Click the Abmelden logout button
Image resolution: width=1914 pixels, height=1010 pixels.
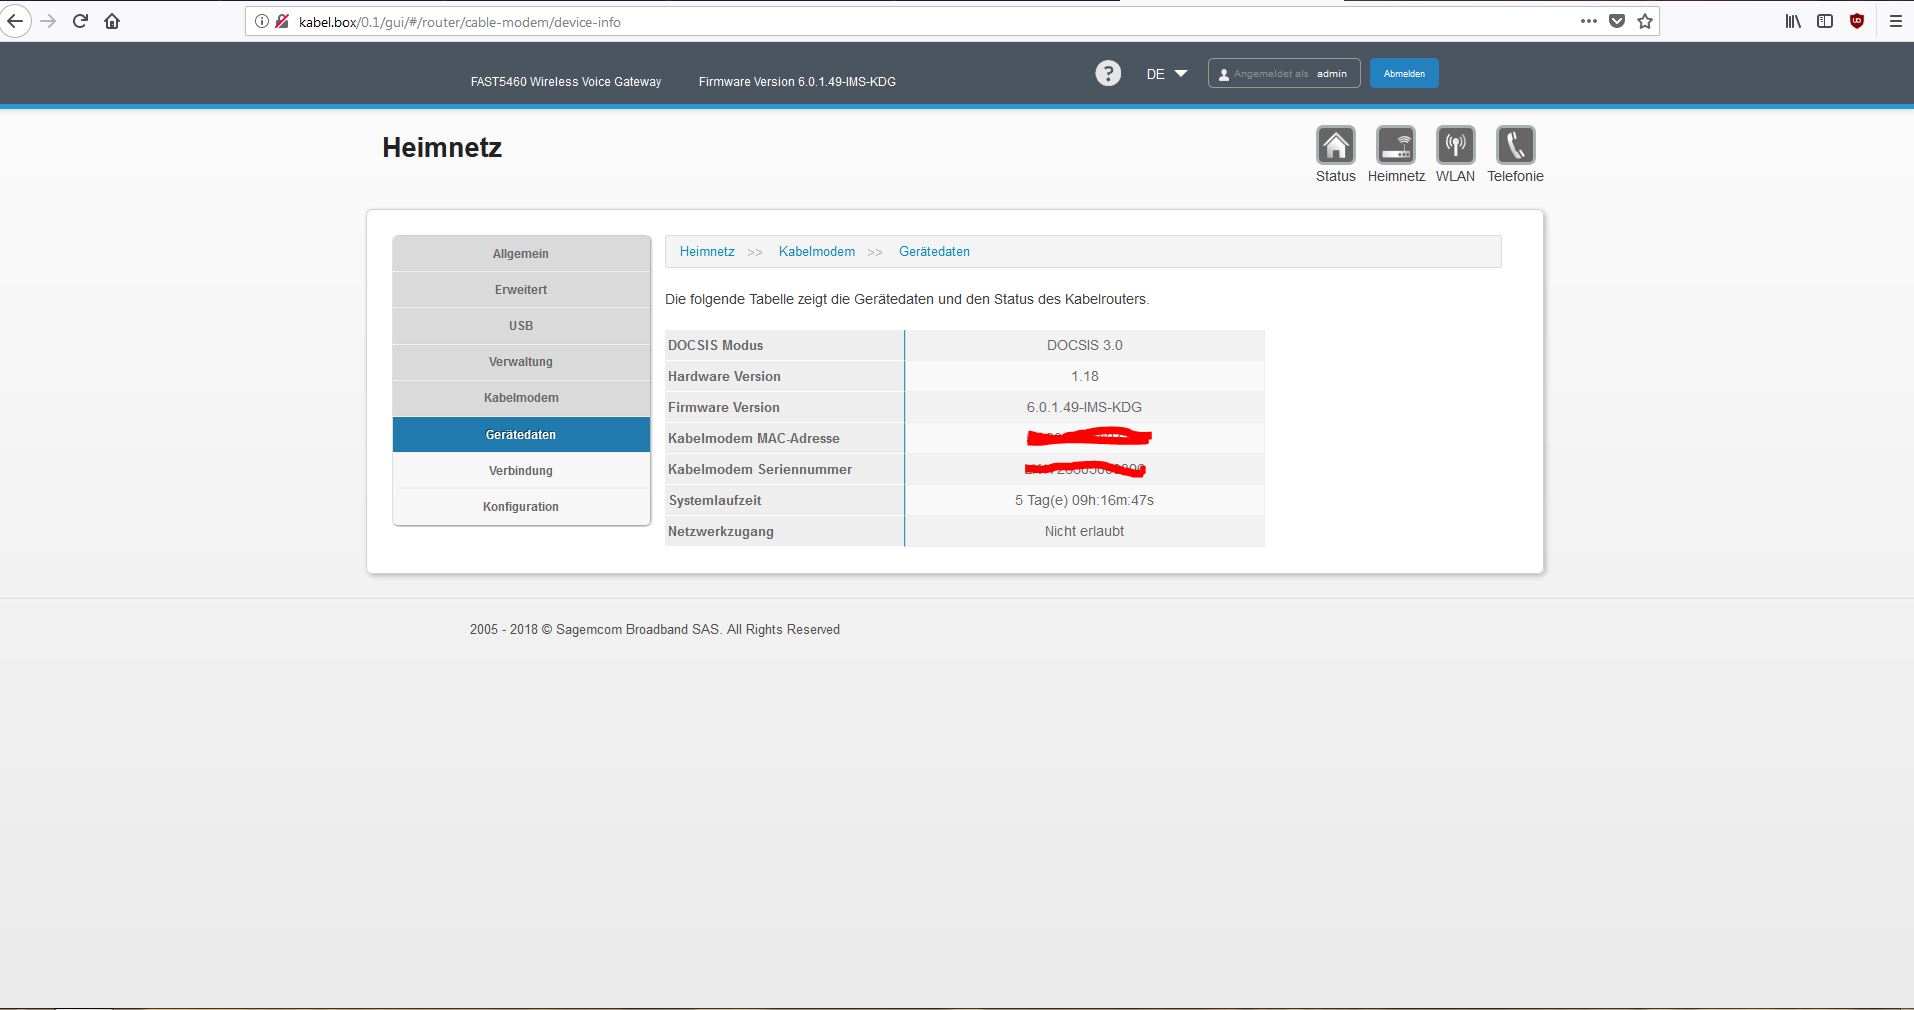coord(1404,73)
